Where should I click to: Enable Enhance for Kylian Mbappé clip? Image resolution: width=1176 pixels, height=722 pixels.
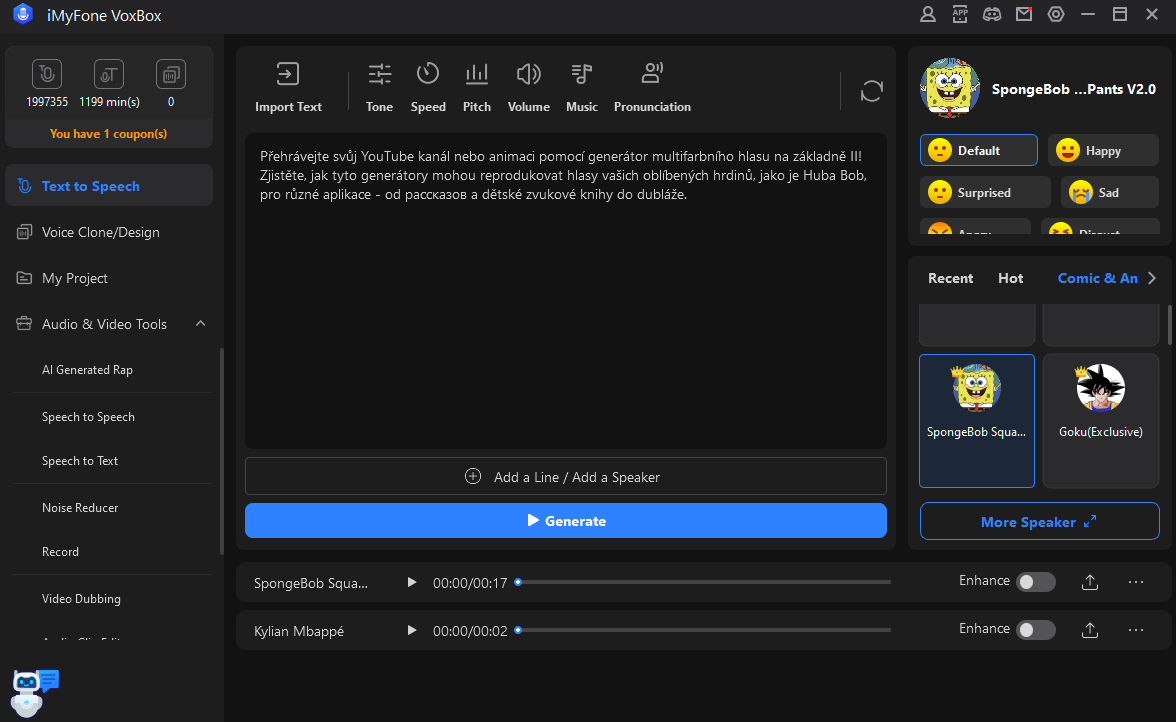point(1035,630)
